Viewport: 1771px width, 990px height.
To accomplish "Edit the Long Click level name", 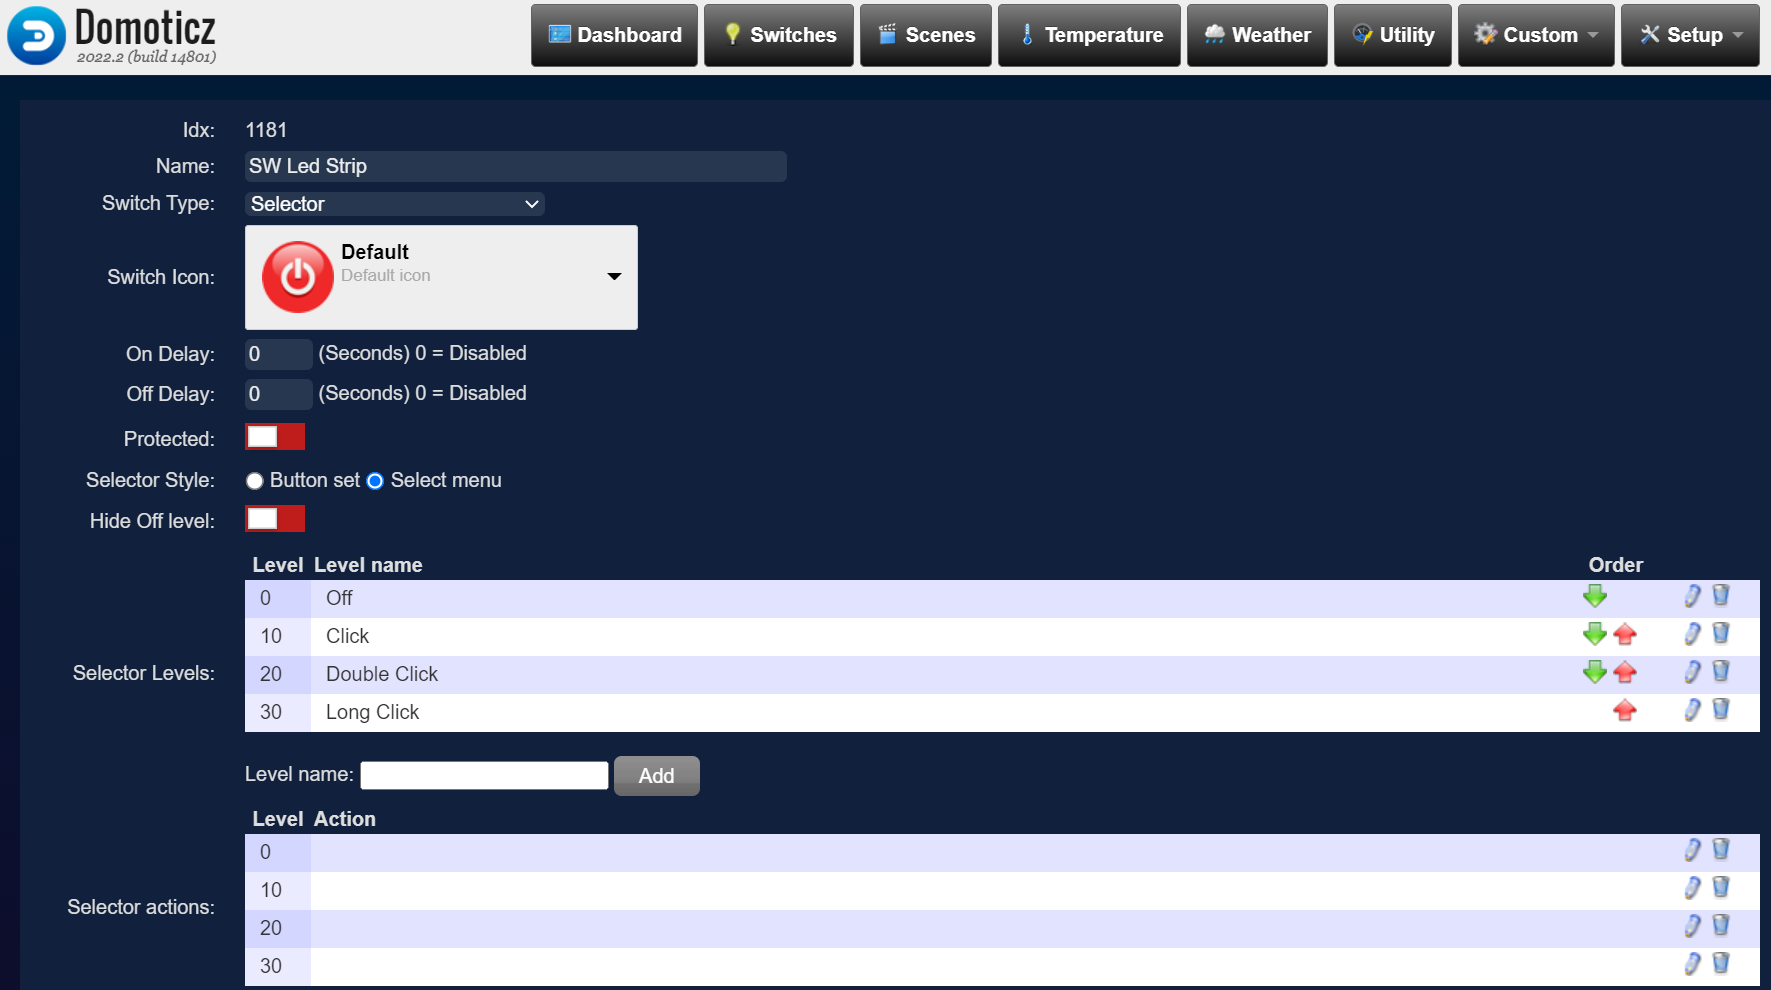I will [x=1692, y=710].
